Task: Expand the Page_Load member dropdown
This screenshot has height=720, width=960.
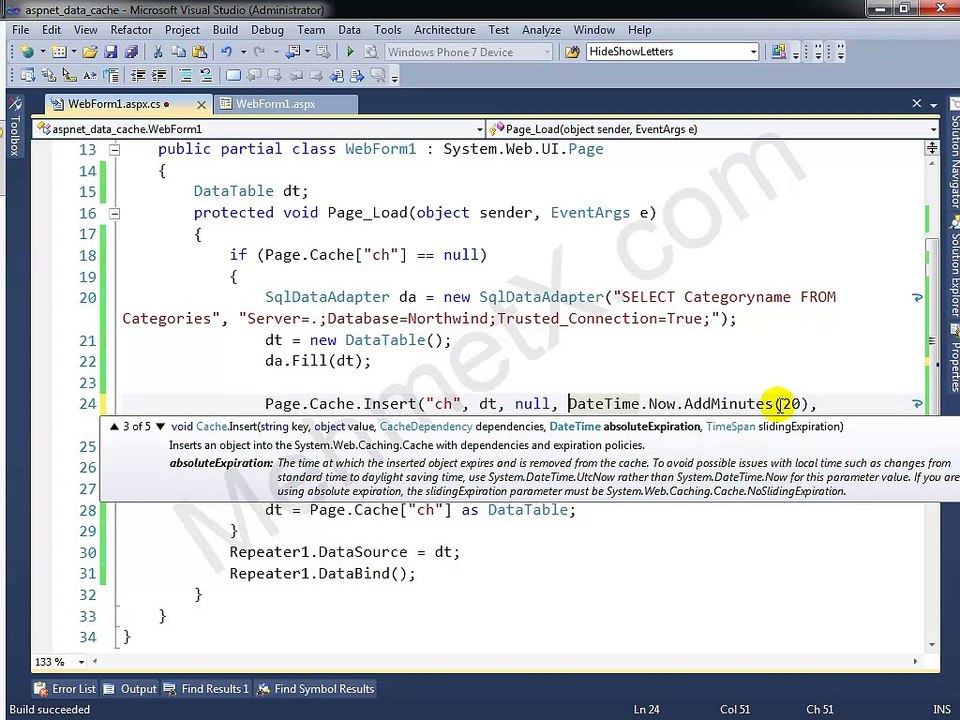Action: (933, 129)
